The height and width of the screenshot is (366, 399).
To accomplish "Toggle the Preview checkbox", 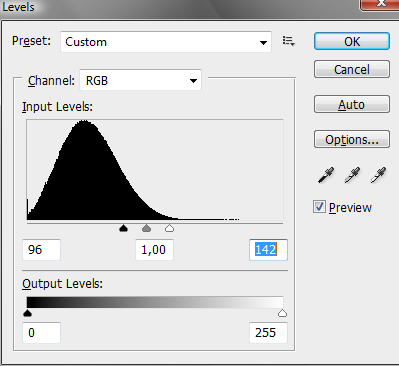I will [319, 207].
